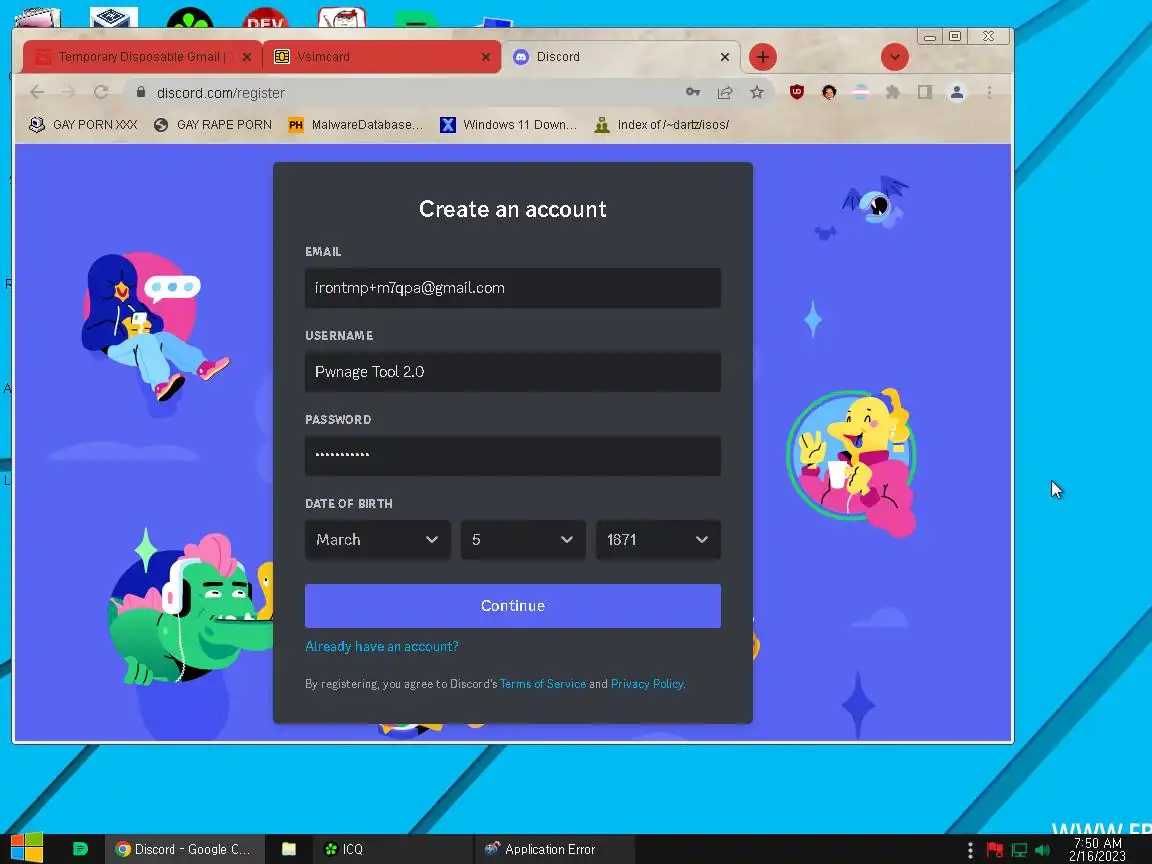
Task: Click the address bar URL
Action: (x=220, y=93)
